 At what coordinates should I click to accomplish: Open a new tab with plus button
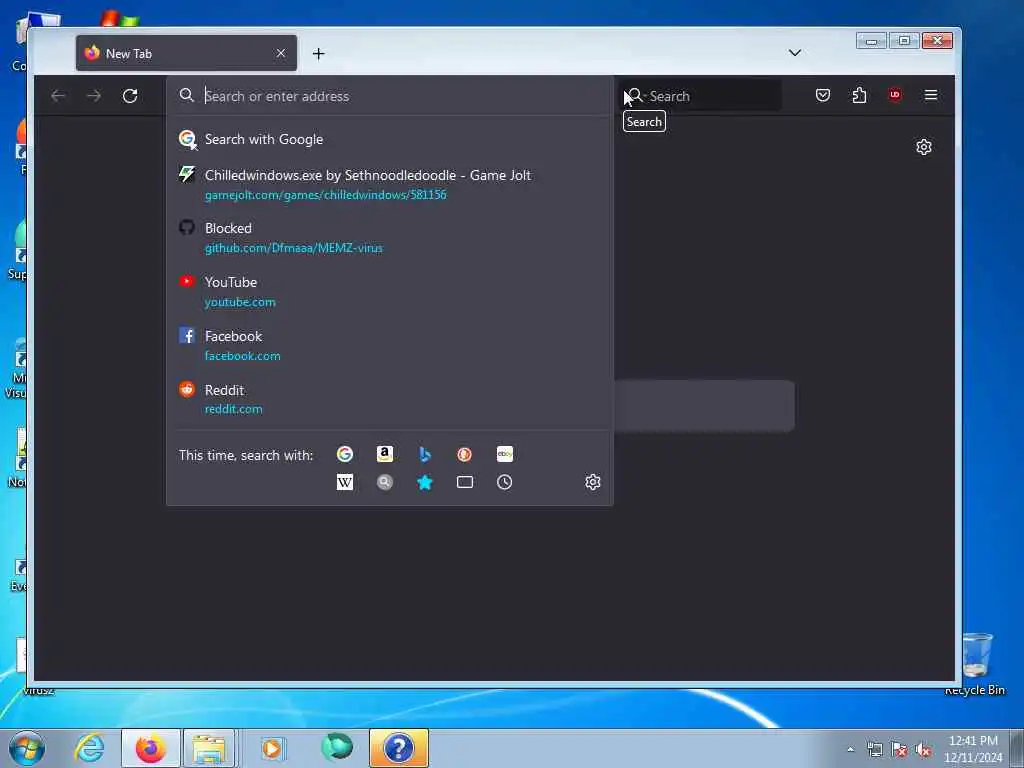coord(319,54)
